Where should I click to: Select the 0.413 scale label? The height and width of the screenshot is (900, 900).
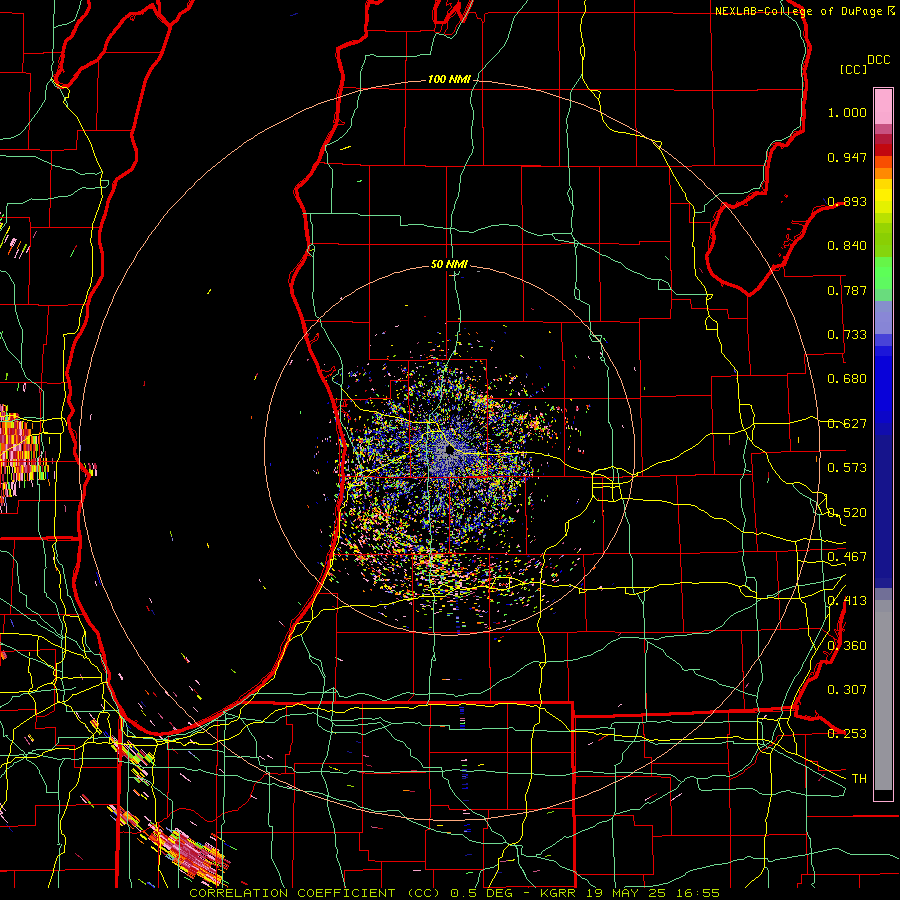(847, 601)
